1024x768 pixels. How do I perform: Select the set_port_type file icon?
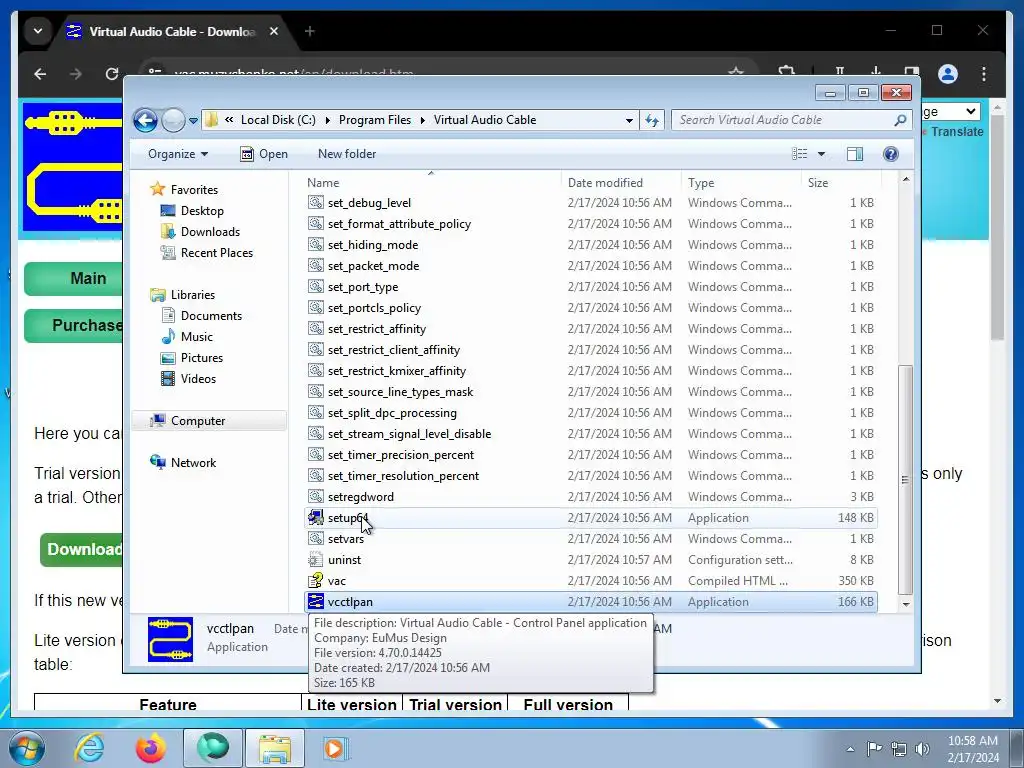pos(315,287)
